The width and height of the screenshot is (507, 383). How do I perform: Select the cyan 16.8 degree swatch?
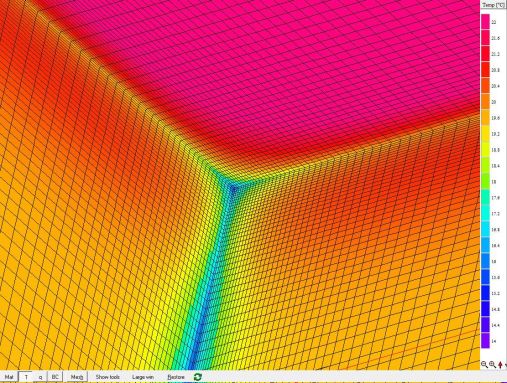485,230
